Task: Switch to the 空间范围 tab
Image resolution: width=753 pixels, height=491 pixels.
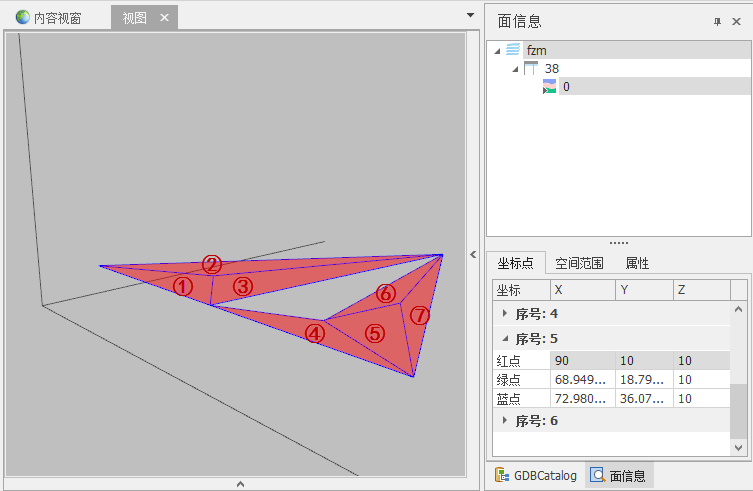Action: tap(580, 263)
